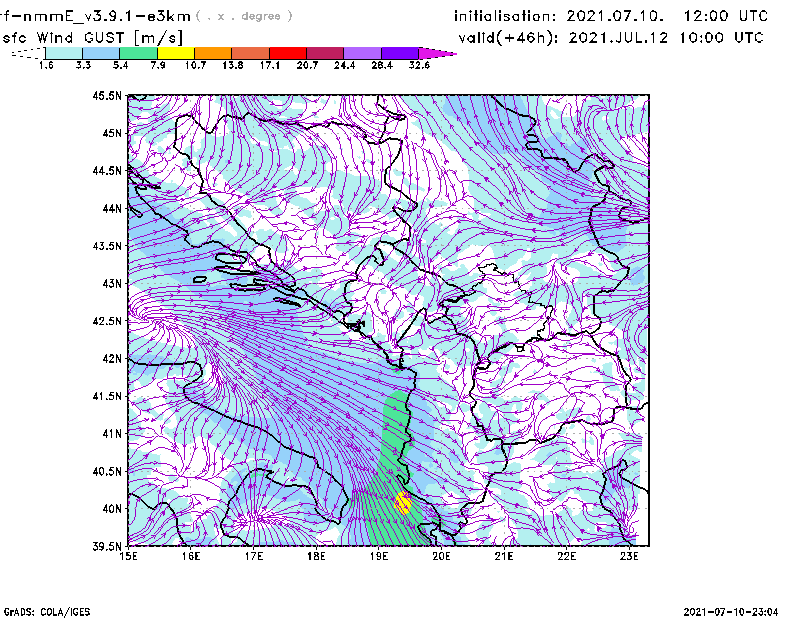Click the 41.5N latitude label

107,396
